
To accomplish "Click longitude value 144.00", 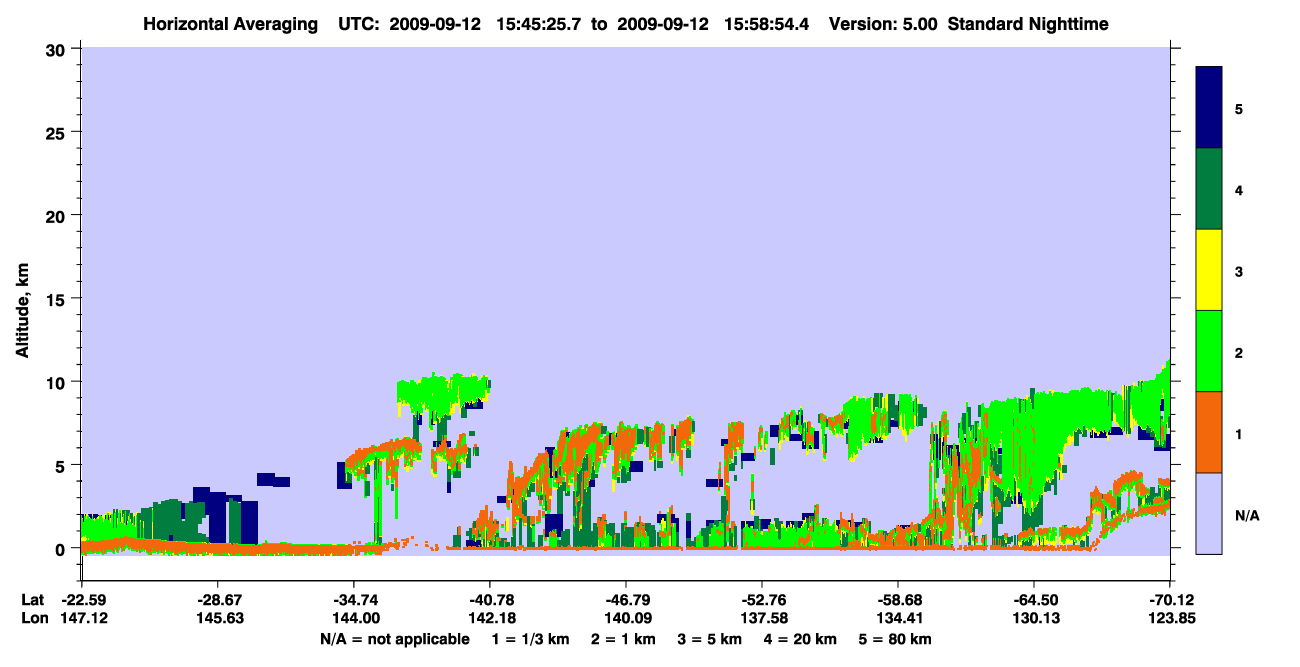I will (354, 618).
